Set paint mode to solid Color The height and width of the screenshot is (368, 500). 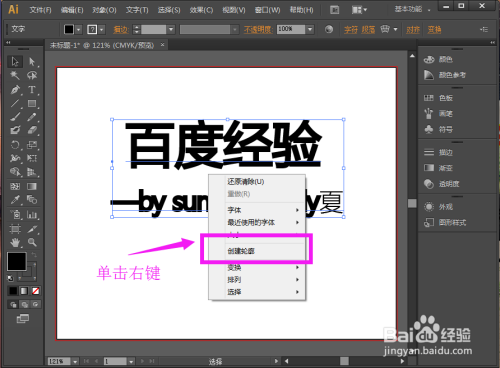point(13,291)
